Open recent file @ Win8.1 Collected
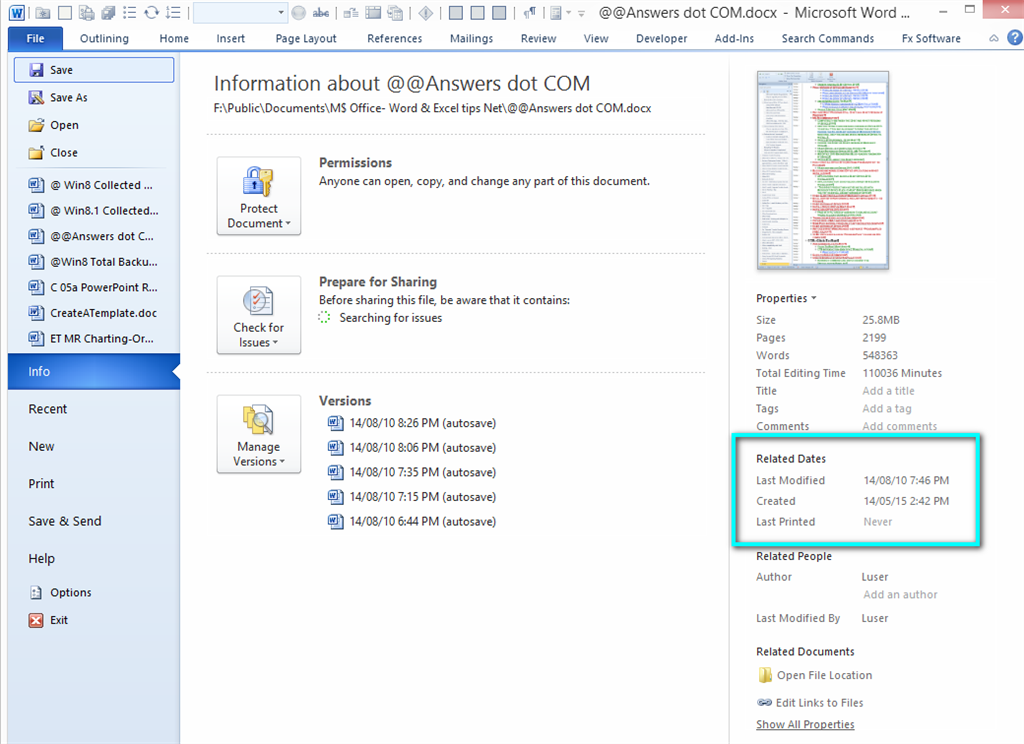The width and height of the screenshot is (1024, 744). click(x=94, y=210)
